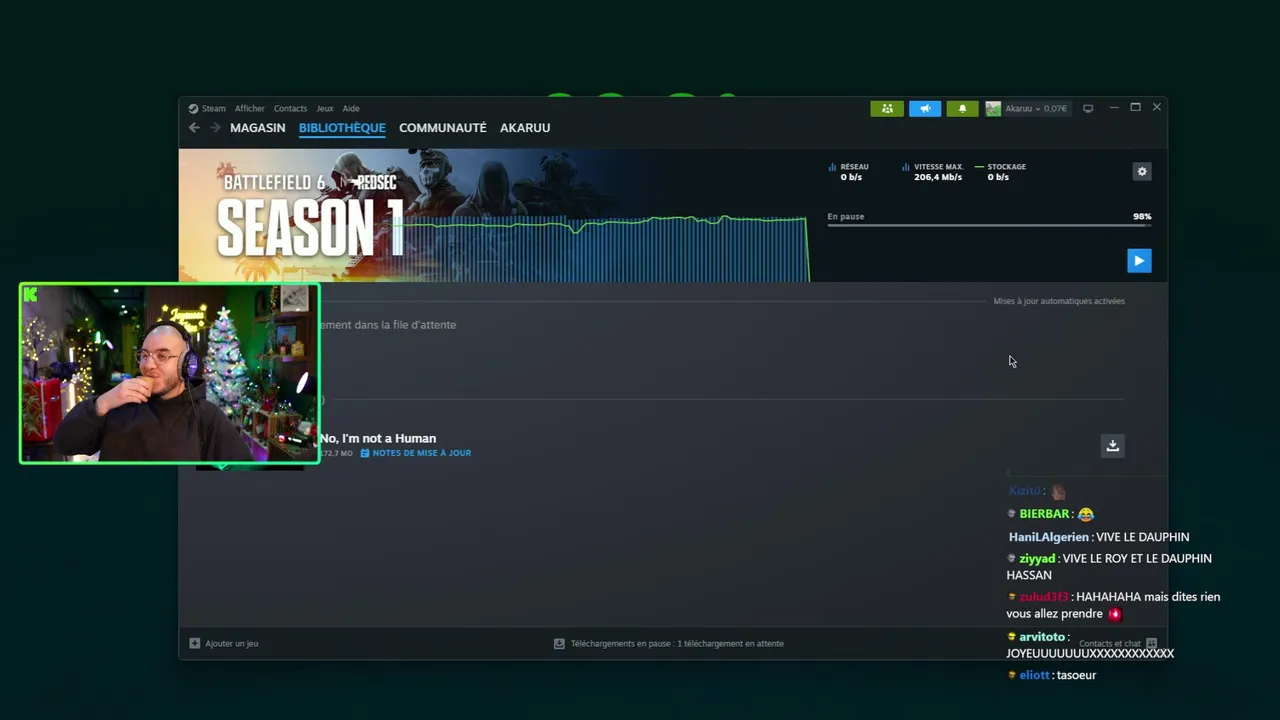Viewport: 1280px width, 720px height.
Task: Click the 0,07€ wallet balance
Action: 1055,108
